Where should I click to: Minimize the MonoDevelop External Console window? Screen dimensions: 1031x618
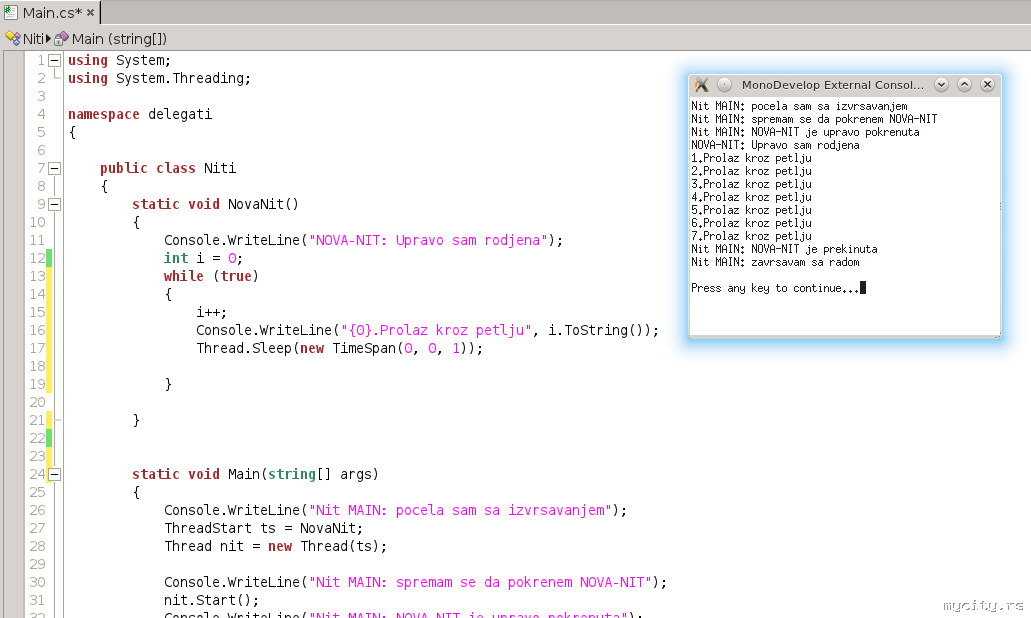click(x=941, y=85)
